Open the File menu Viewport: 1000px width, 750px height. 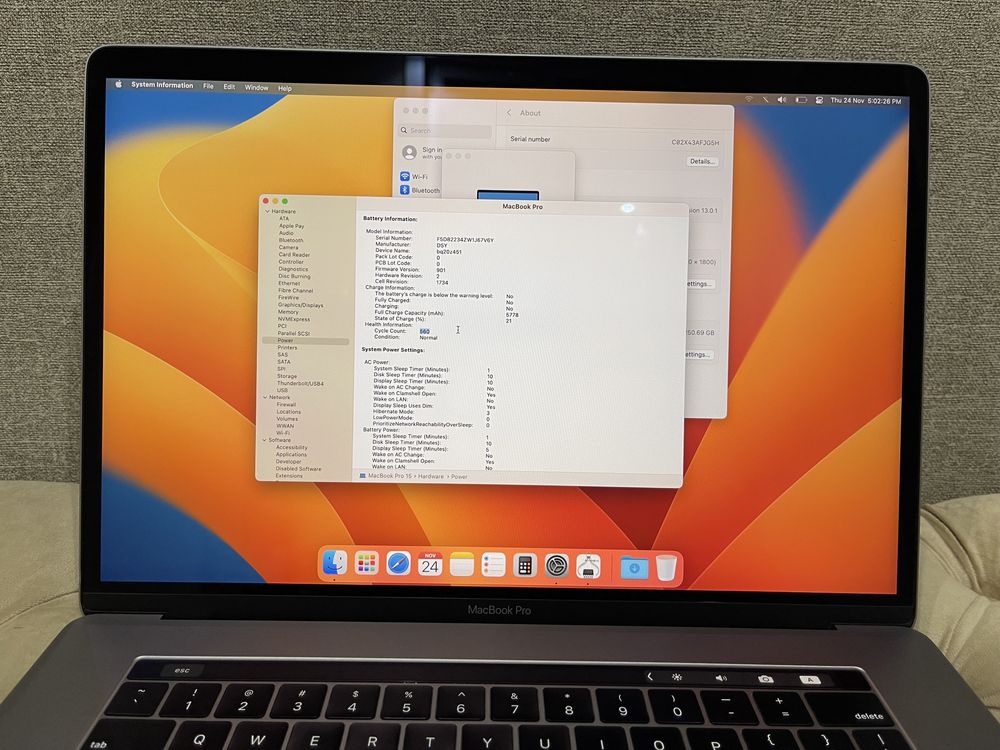click(x=208, y=85)
